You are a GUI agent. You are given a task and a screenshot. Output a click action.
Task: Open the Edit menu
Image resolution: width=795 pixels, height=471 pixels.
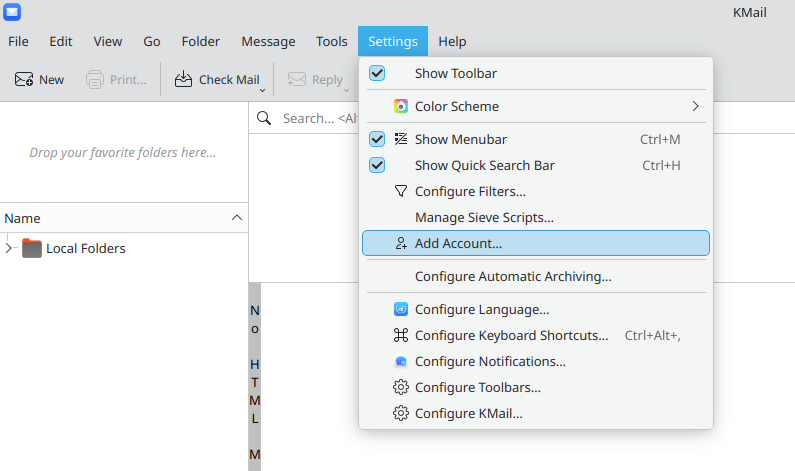[61, 41]
